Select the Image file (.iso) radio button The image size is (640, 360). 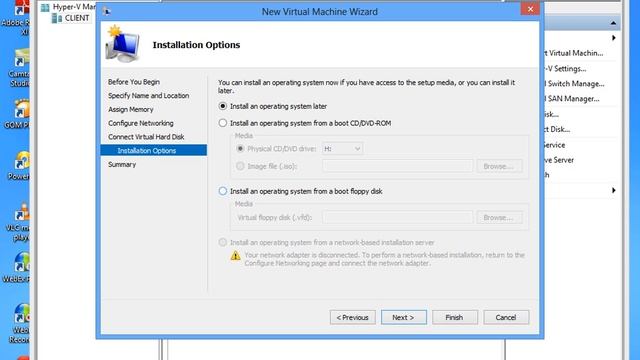(240, 166)
